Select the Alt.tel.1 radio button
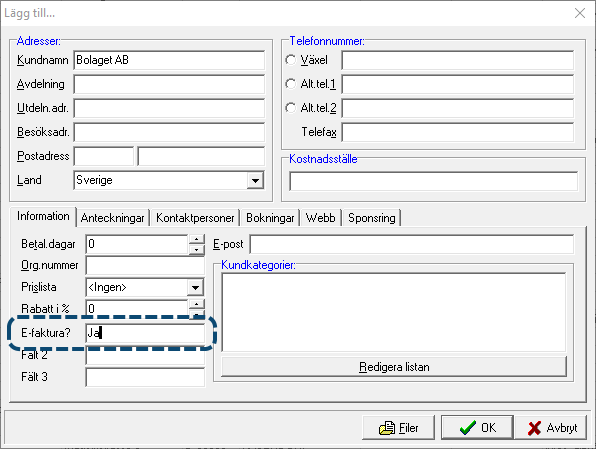Viewport: 596px width, 449px height. pos(290,84)
